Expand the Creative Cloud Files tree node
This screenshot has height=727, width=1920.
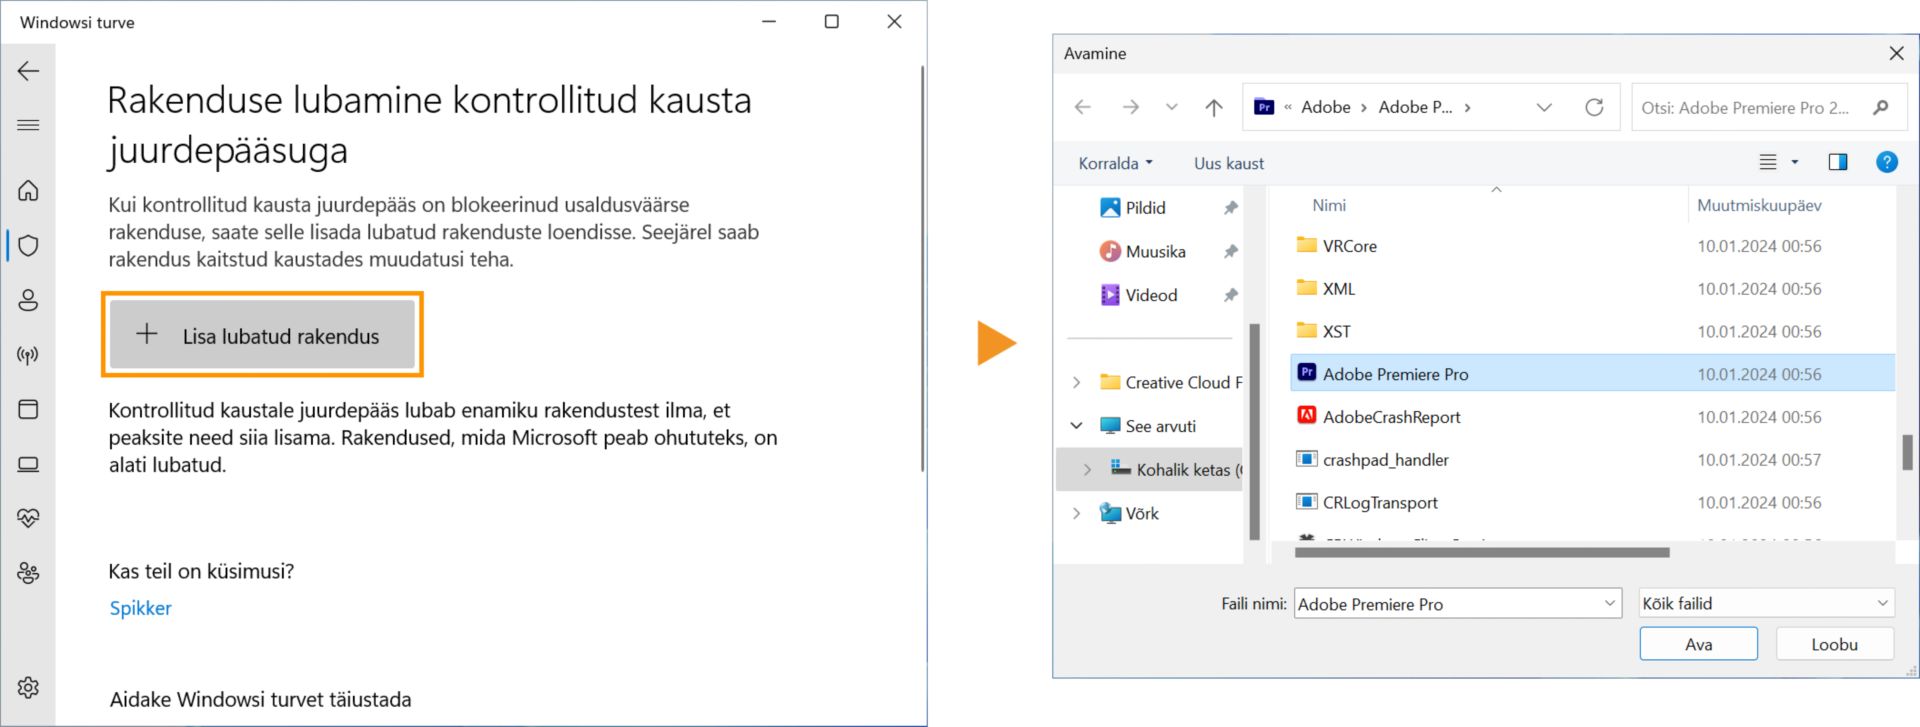point(1076,382)
